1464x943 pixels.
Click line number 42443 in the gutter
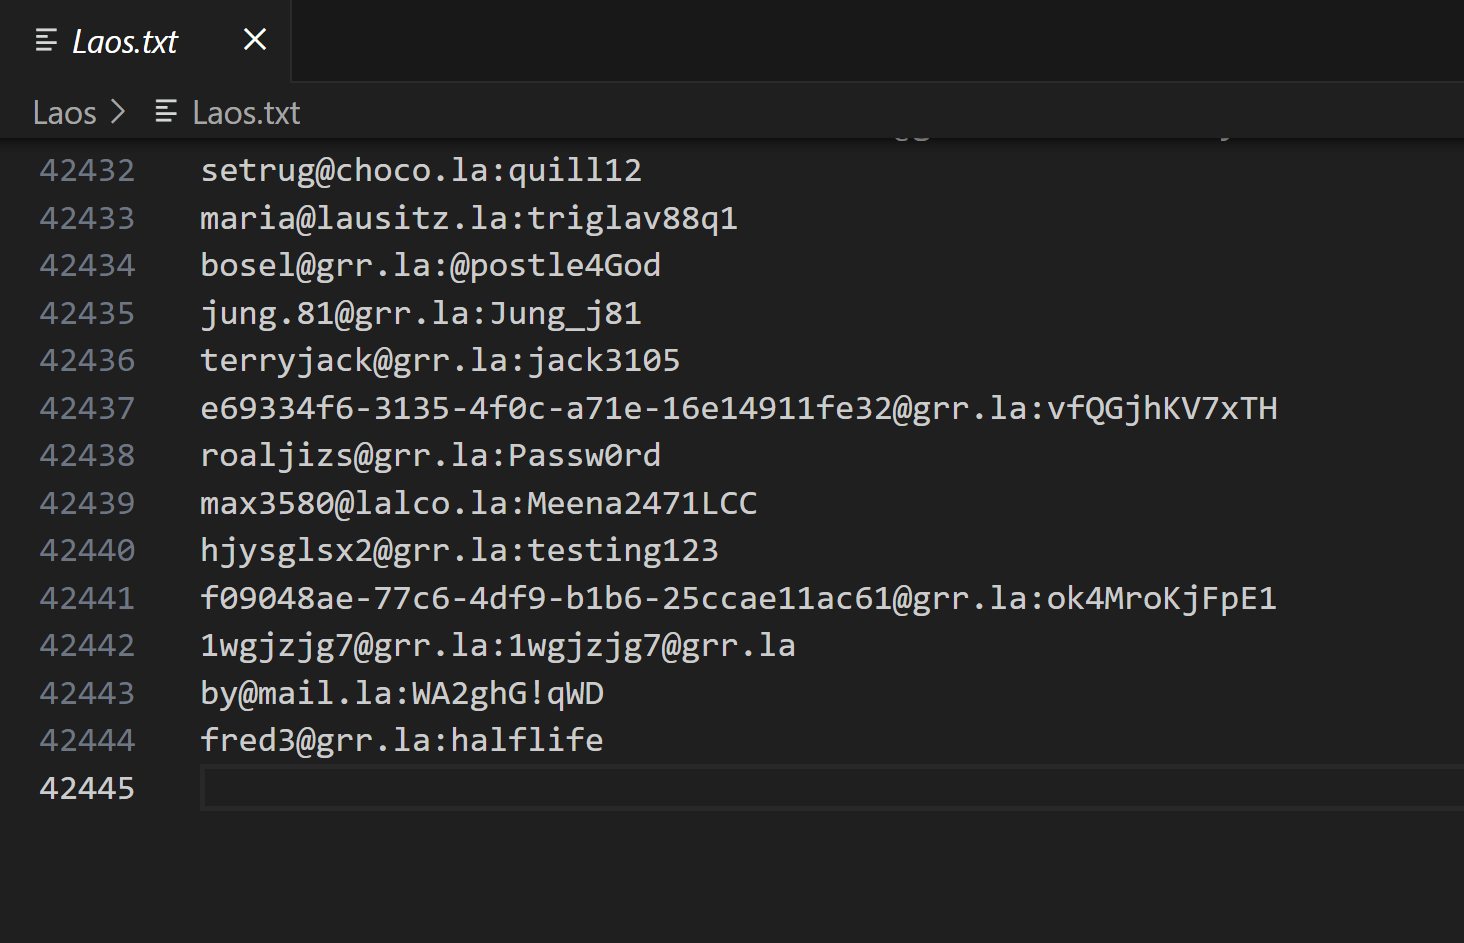(87, 693)
